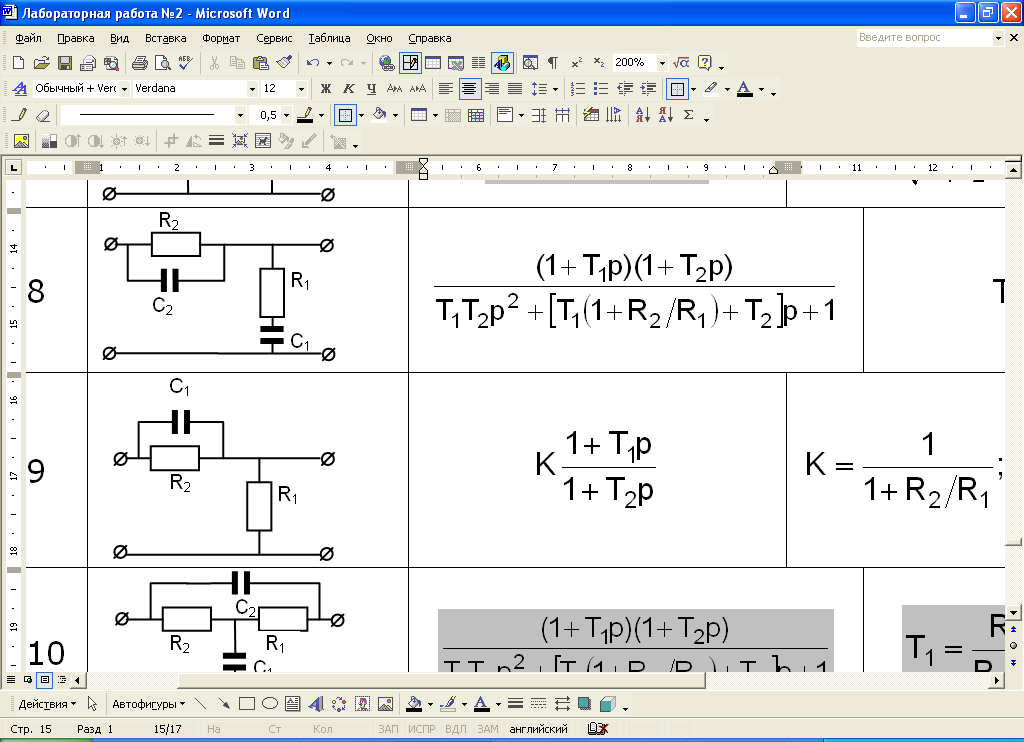Draw a rectangle shape
The width and height of the screenshot is (1024, 742).
[247, 704]
